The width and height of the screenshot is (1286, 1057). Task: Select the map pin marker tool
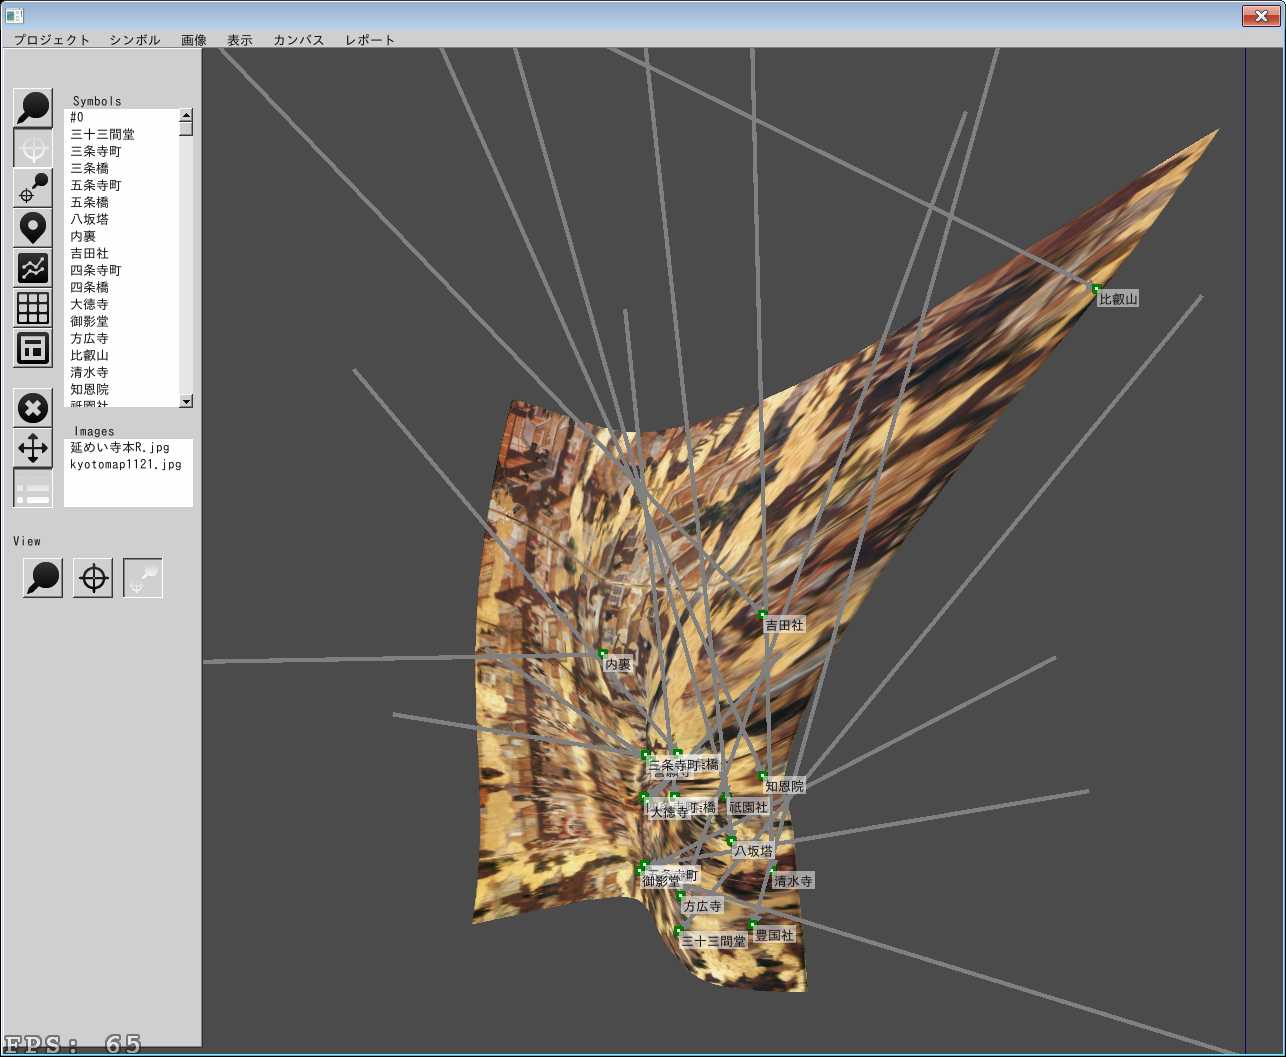pyautogui.click(x=33, y=228)
